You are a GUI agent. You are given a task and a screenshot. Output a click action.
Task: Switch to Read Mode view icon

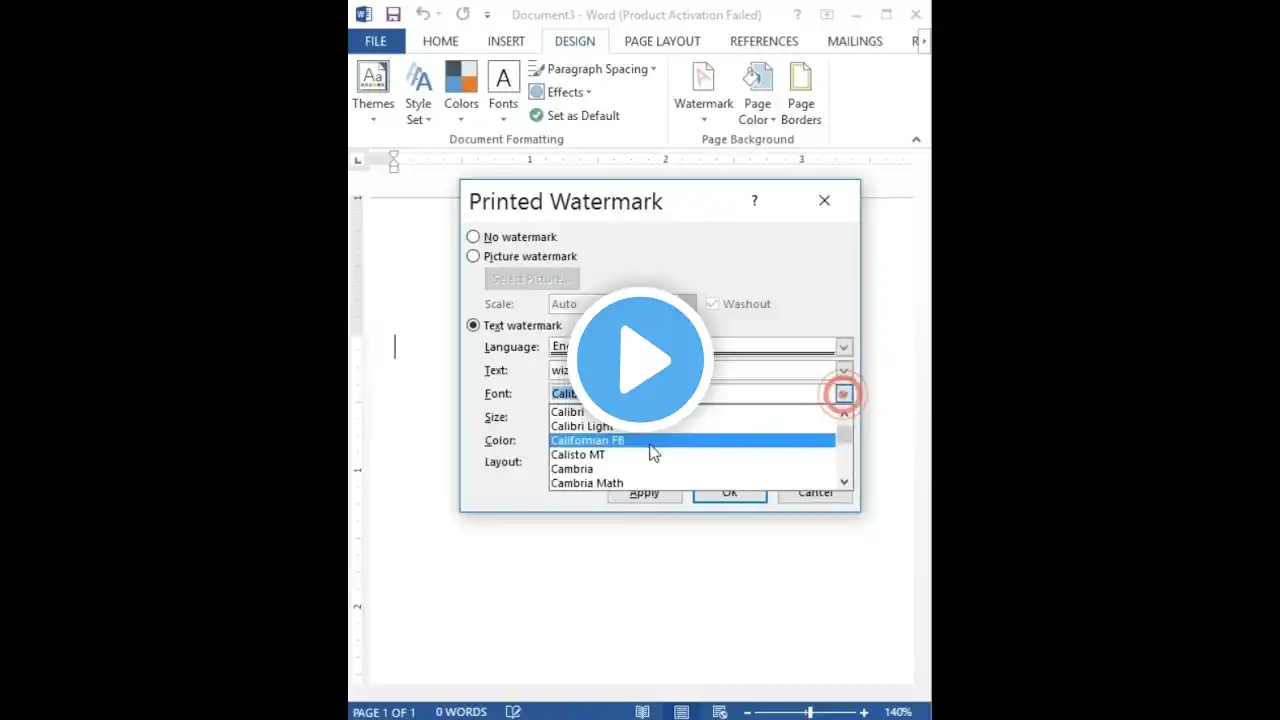[x=643, y=712]
